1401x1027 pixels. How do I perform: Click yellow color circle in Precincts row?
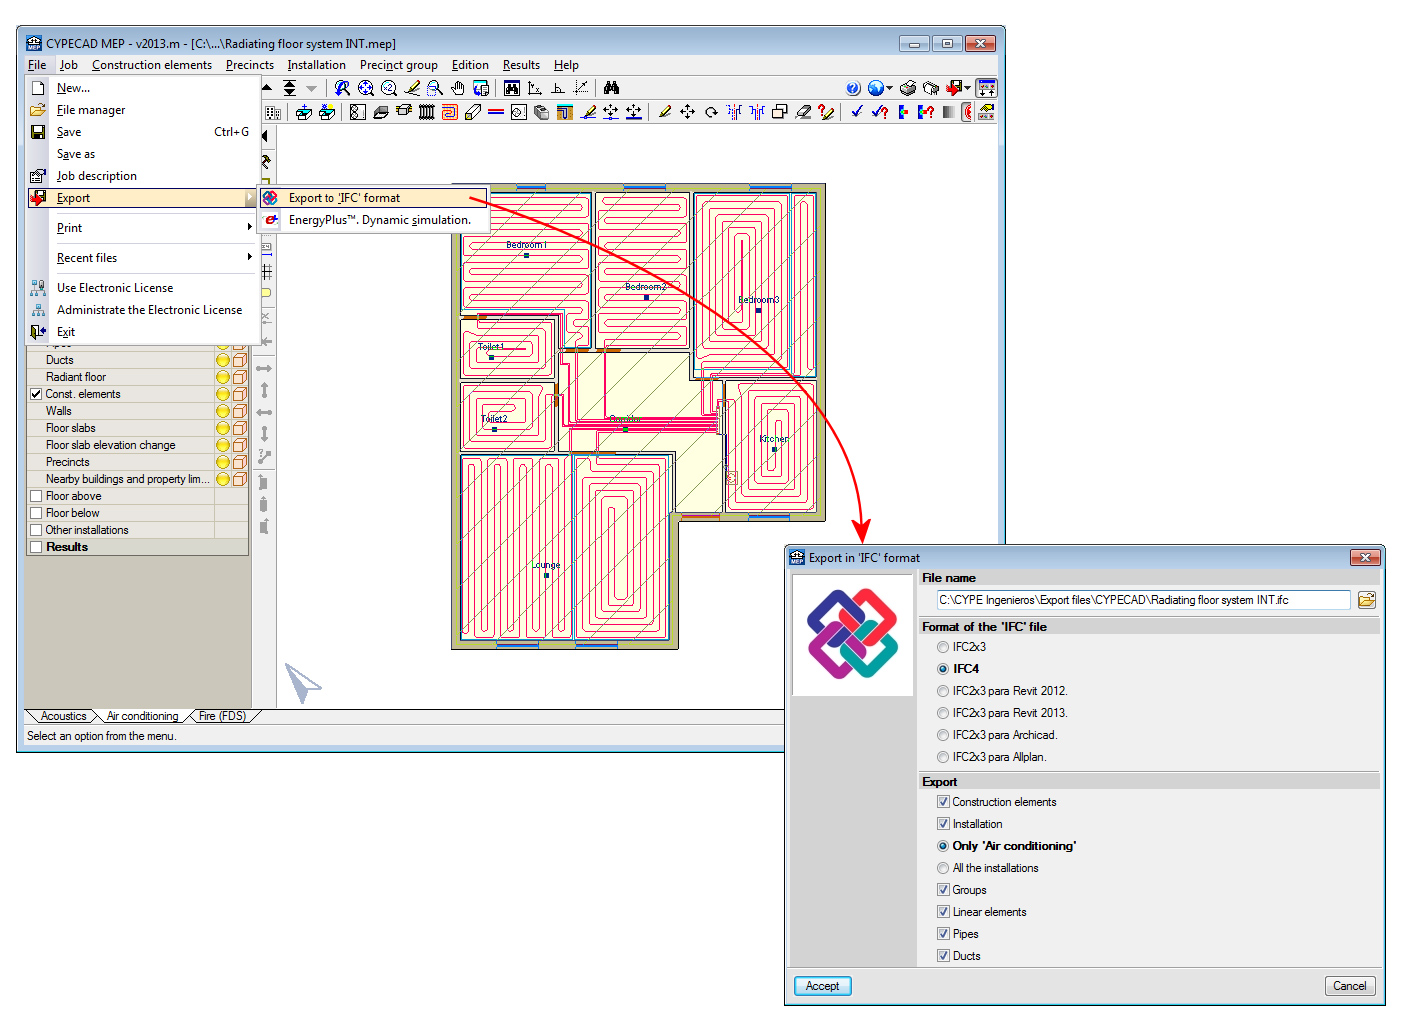(223, 462)
